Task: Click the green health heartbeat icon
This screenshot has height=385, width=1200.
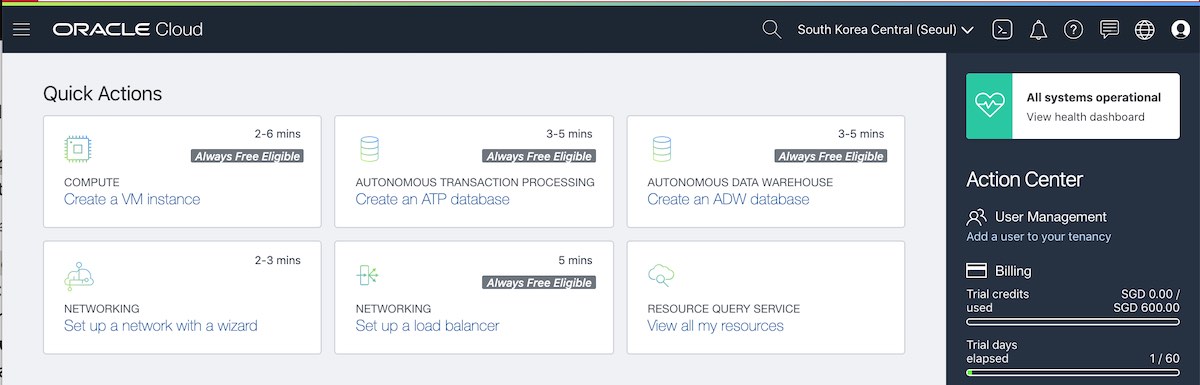Action: coord(990,106)
